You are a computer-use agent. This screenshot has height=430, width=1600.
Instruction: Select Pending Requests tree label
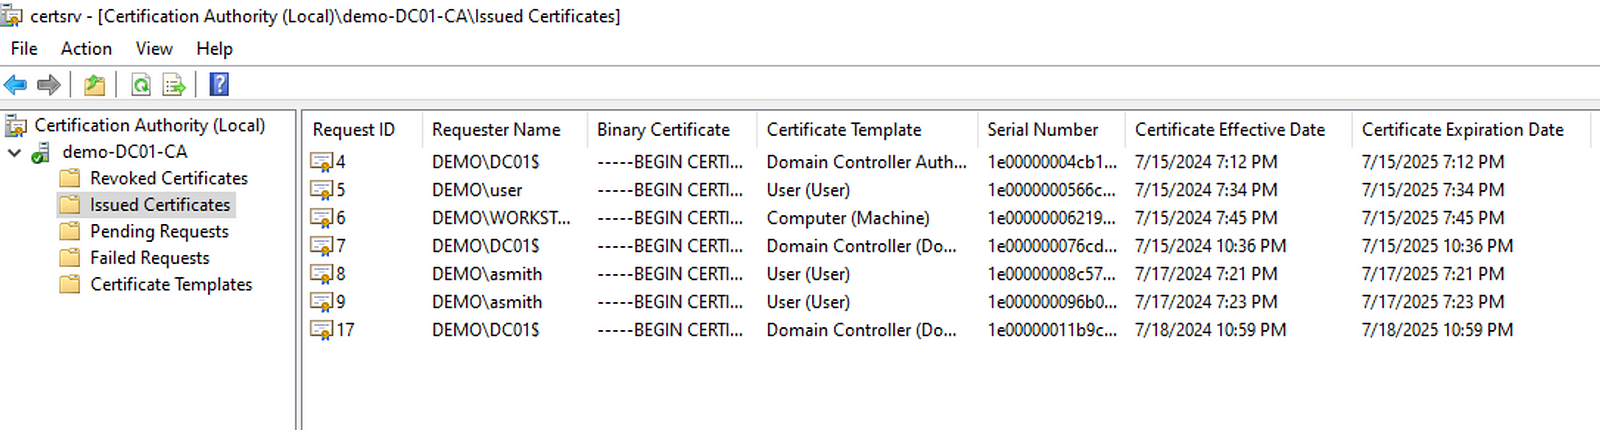tap(159, 231)
